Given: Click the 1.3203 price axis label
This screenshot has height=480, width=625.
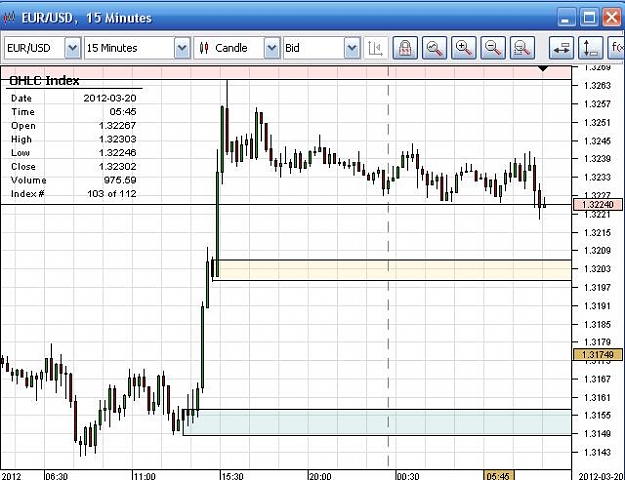Looking at the screenshot, I should [x=597, y=269].
